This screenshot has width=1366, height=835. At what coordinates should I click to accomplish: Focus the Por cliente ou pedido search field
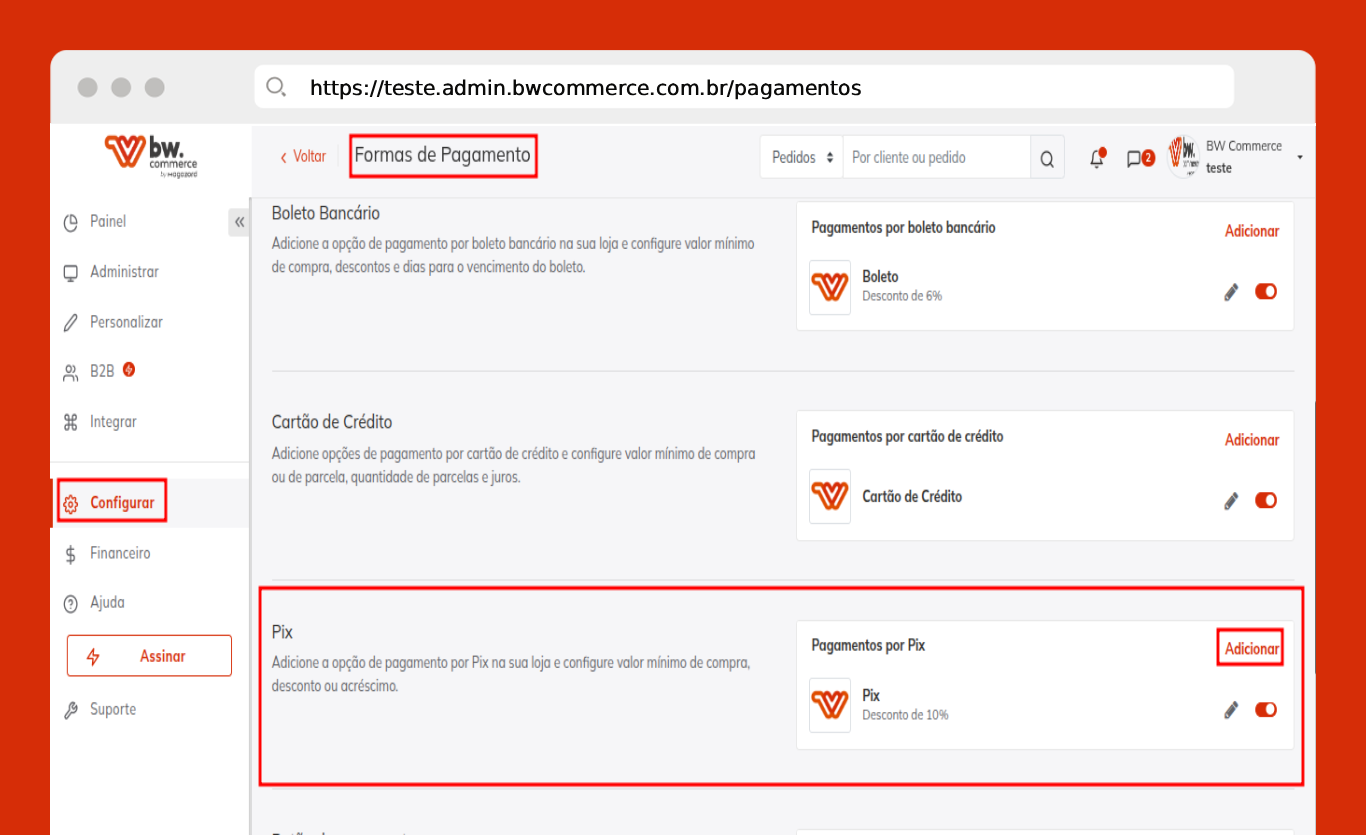[936, 158]
